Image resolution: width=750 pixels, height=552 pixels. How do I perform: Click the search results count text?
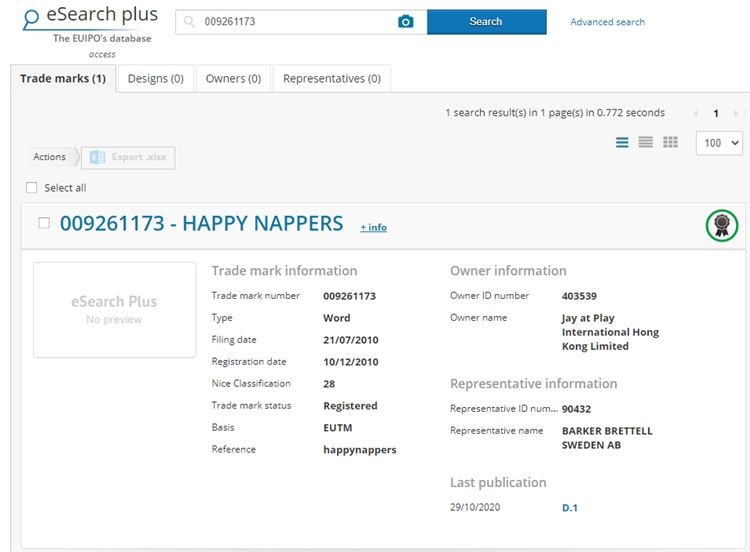click(555, 113)
